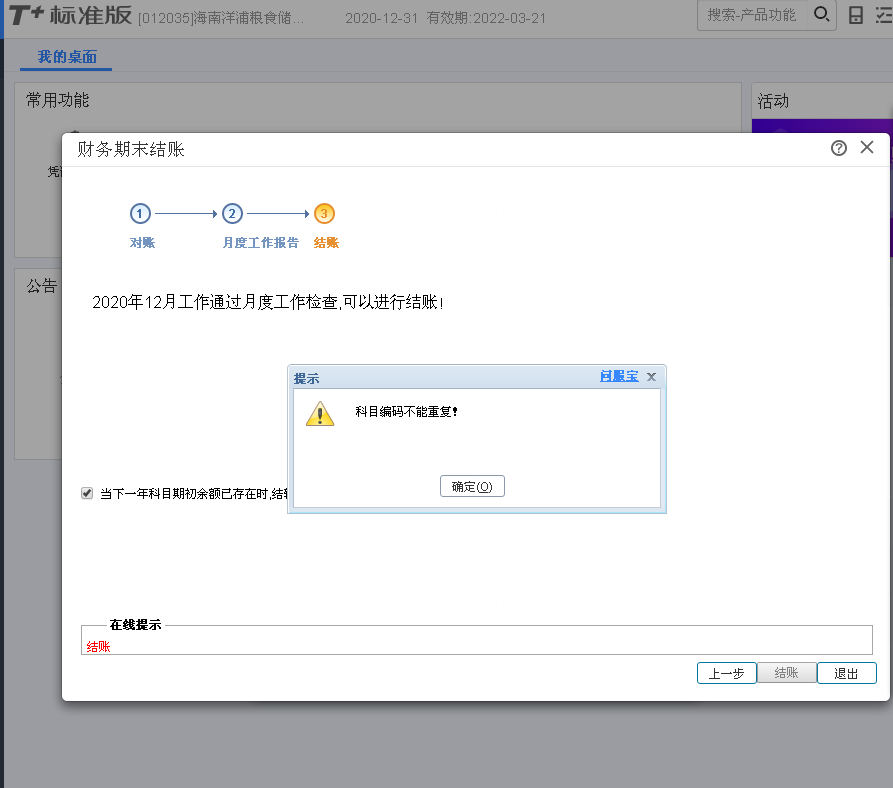Click the T+ 标准版 logo
The height and width of the screenshot is (788, 893).
70,15
